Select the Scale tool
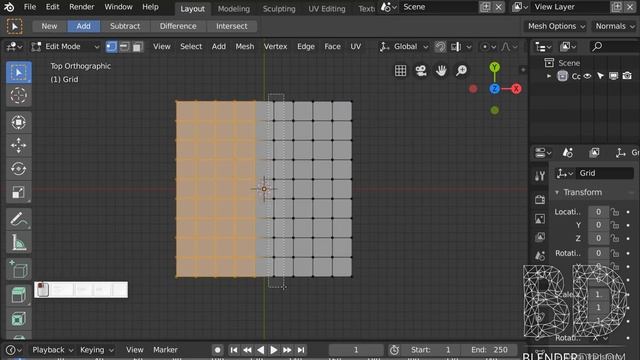 tap(18, 192)
